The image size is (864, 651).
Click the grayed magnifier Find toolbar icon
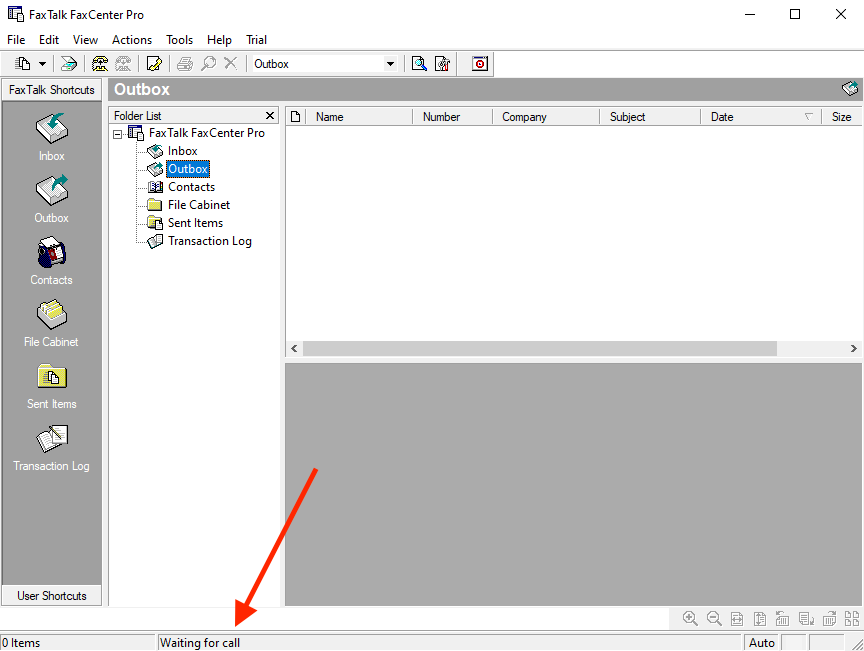tap(208, 64)
